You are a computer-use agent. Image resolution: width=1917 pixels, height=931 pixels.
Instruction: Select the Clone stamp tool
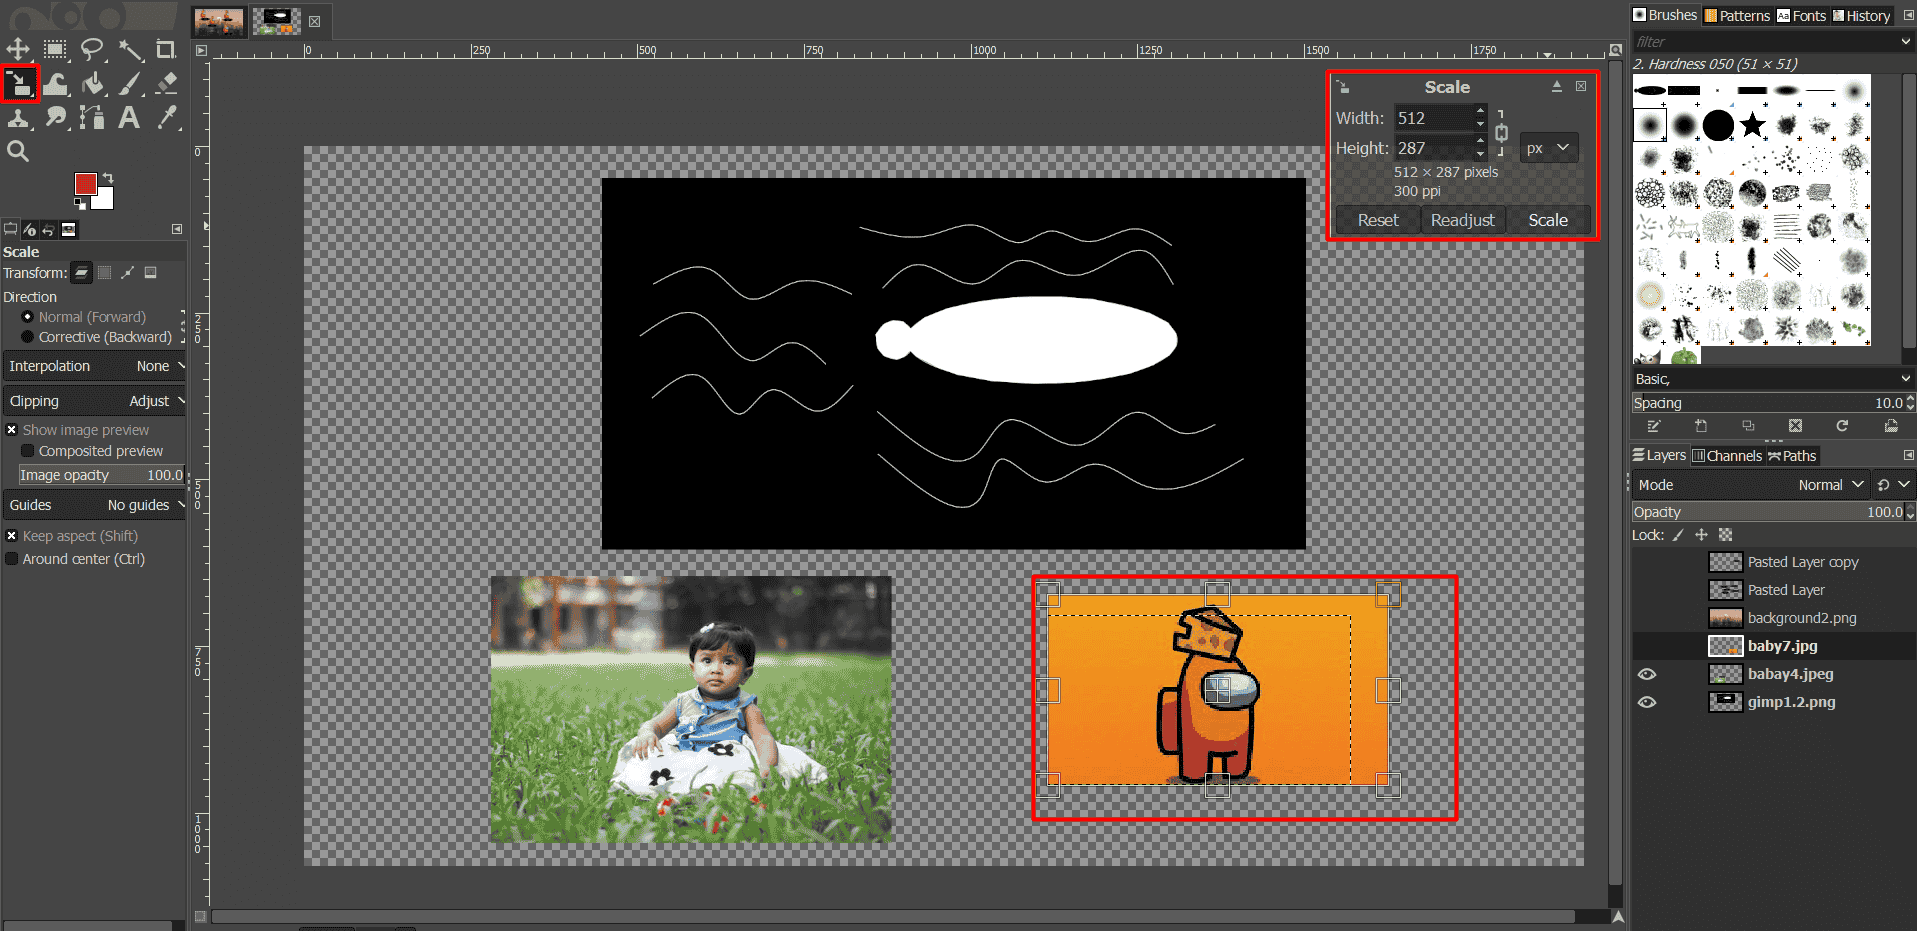[18, 118]
